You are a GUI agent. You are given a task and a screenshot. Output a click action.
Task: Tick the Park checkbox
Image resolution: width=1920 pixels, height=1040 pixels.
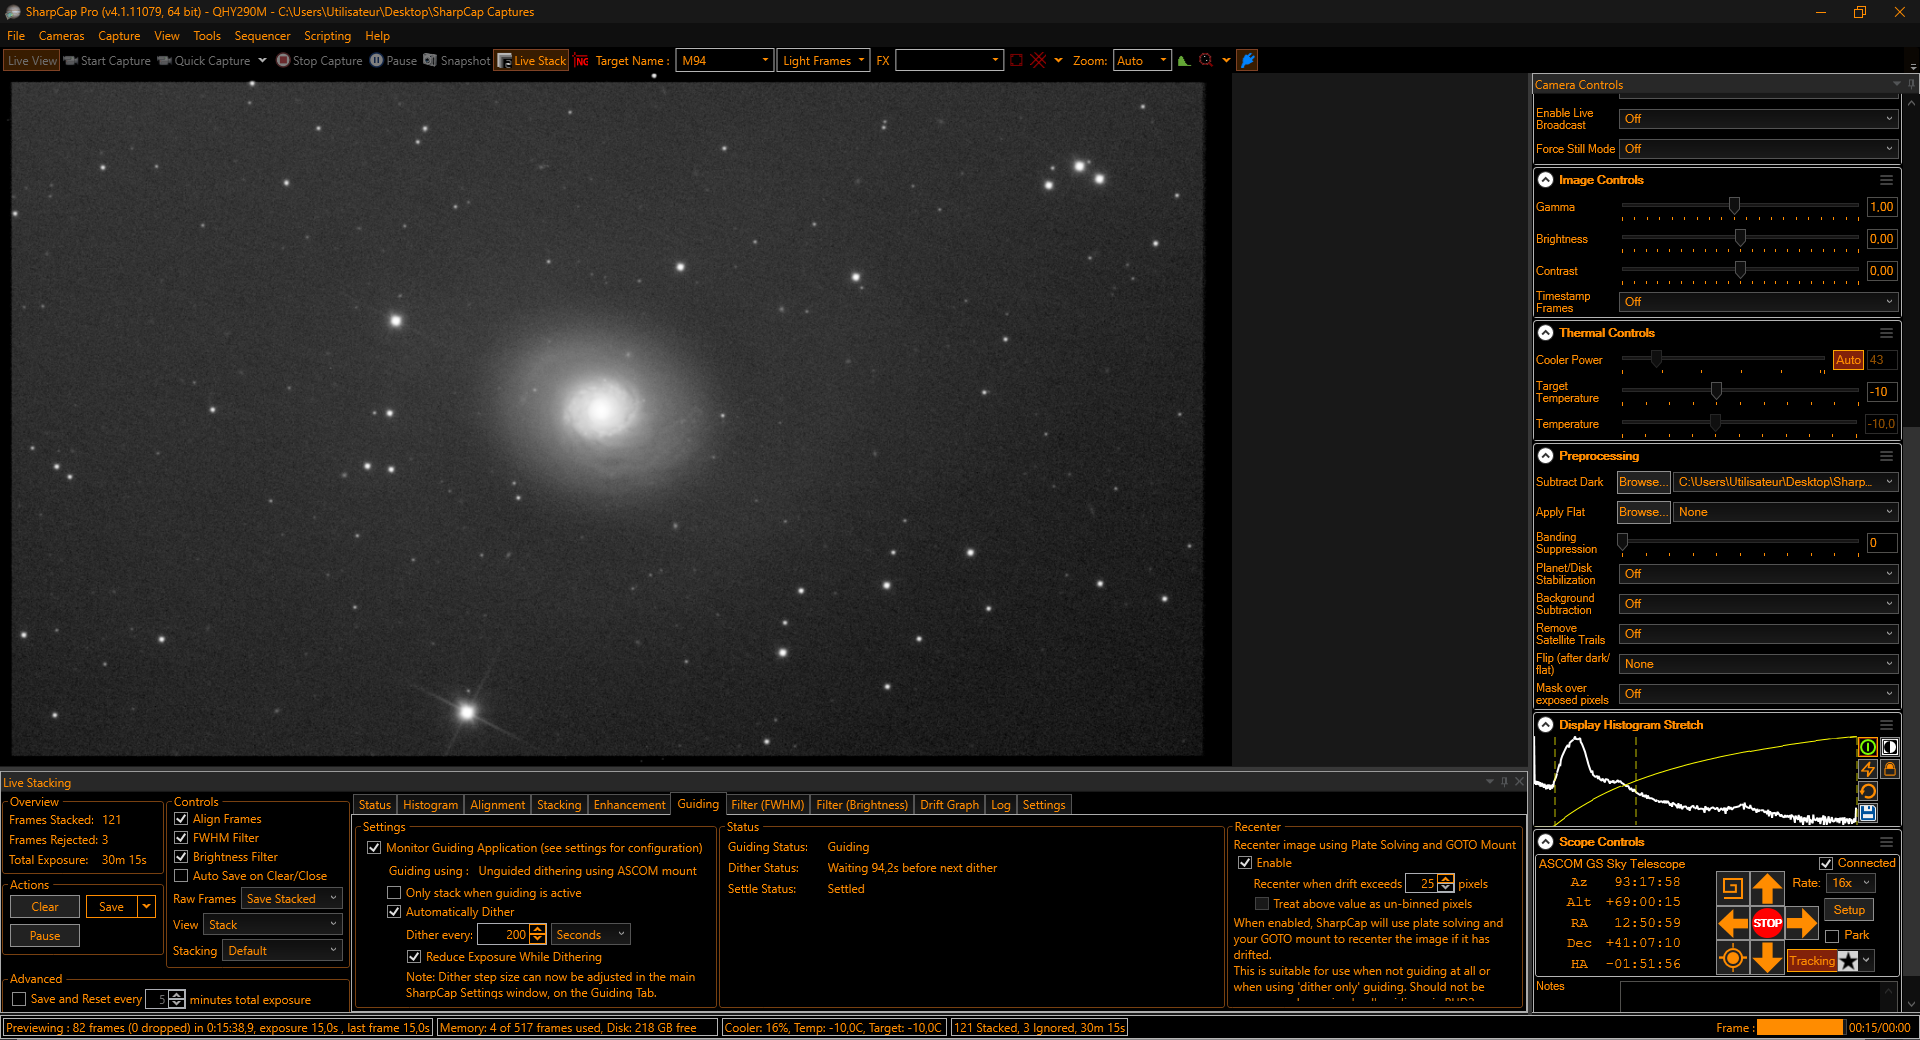tap(1832, 936)
